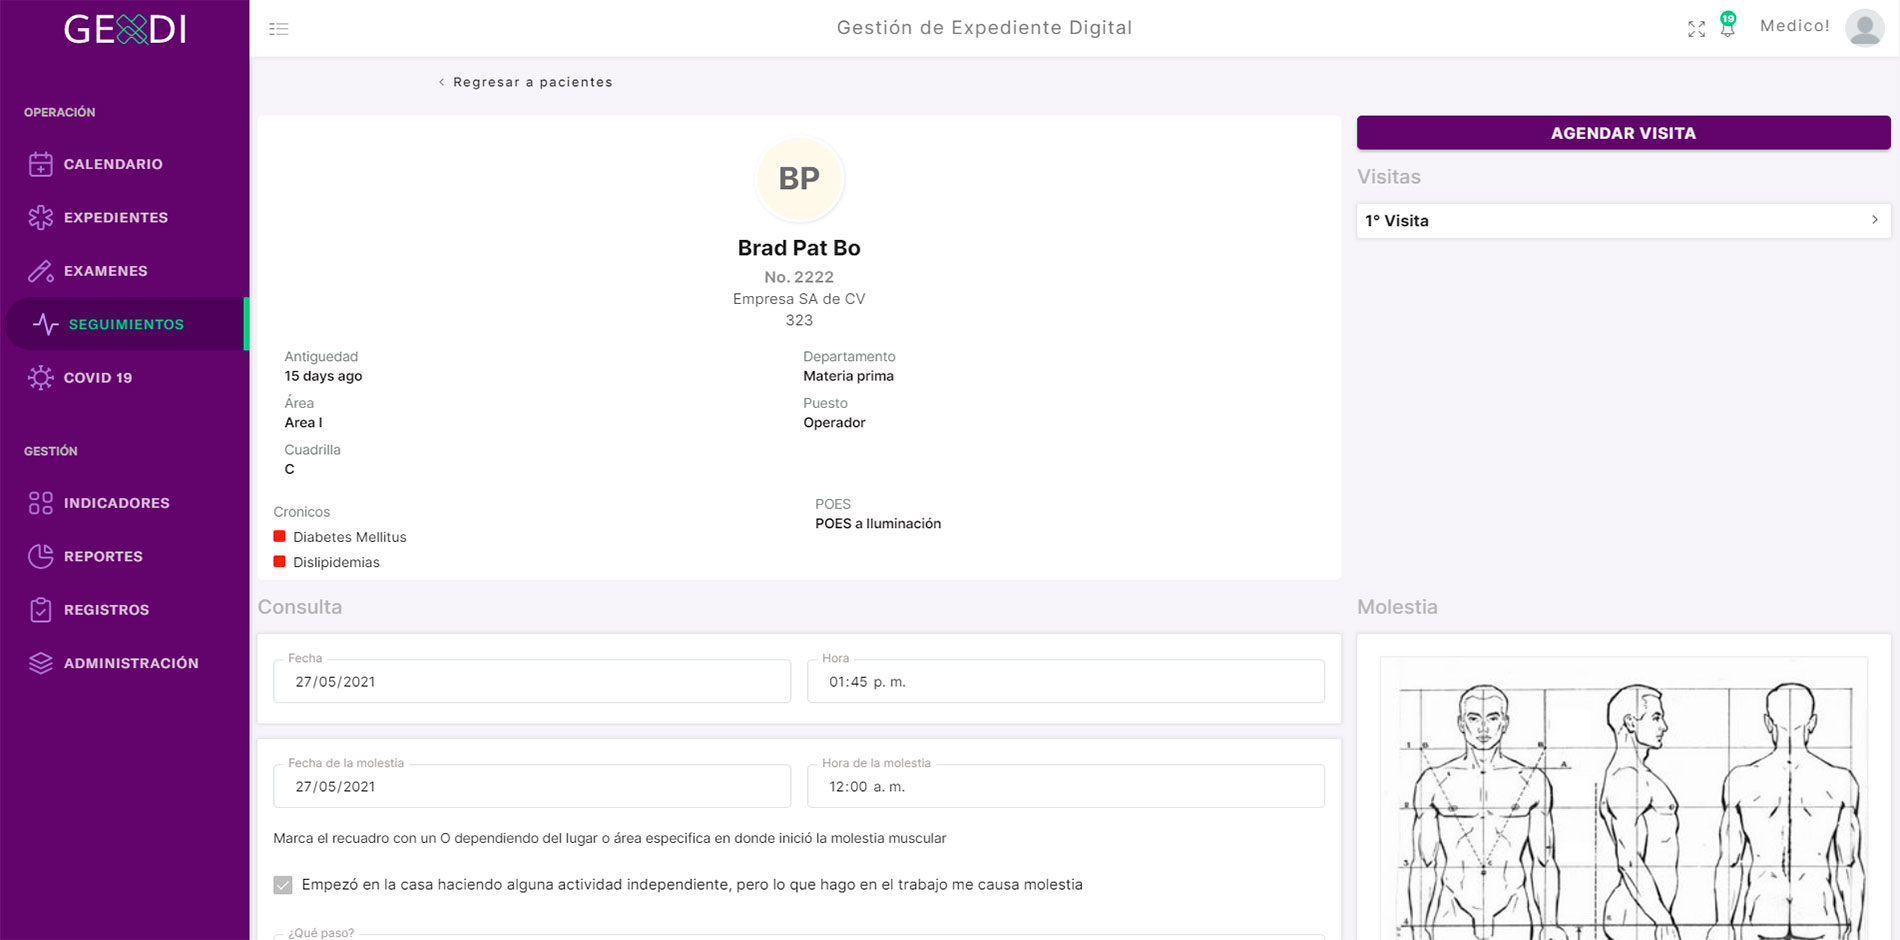Click 'POES a Iluminación' value
The height and width of the screenshot is (940, 1900).
(878, 524)
